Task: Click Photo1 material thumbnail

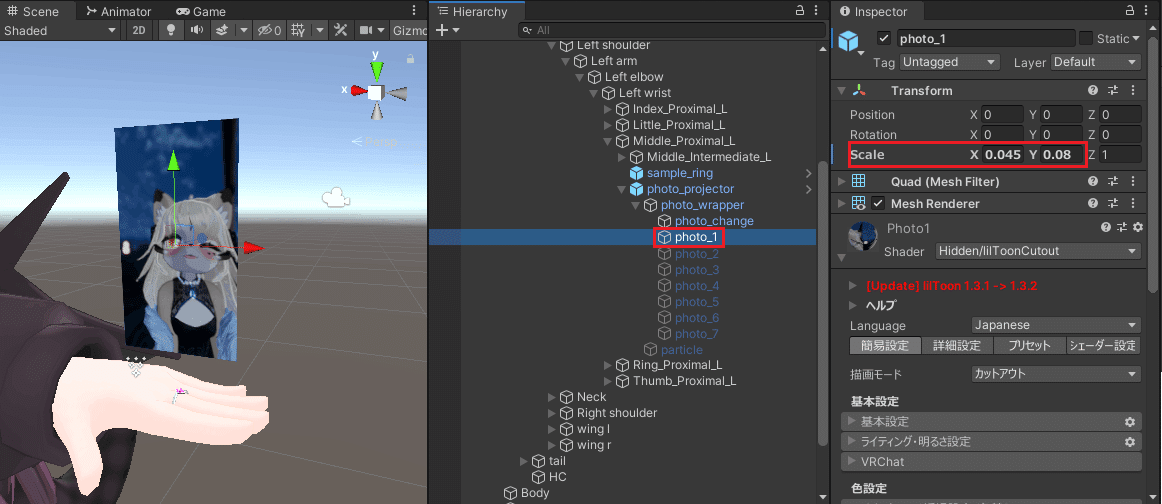Action: click(x=862, y=236)
